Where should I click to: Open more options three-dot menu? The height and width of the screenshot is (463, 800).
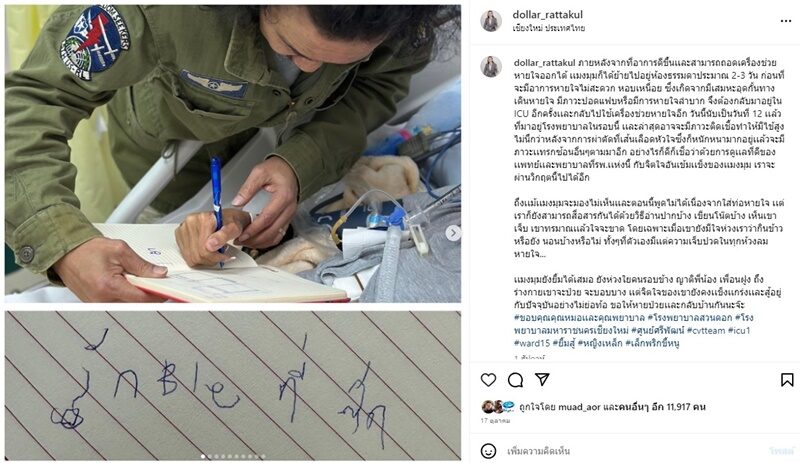(786, 21)
